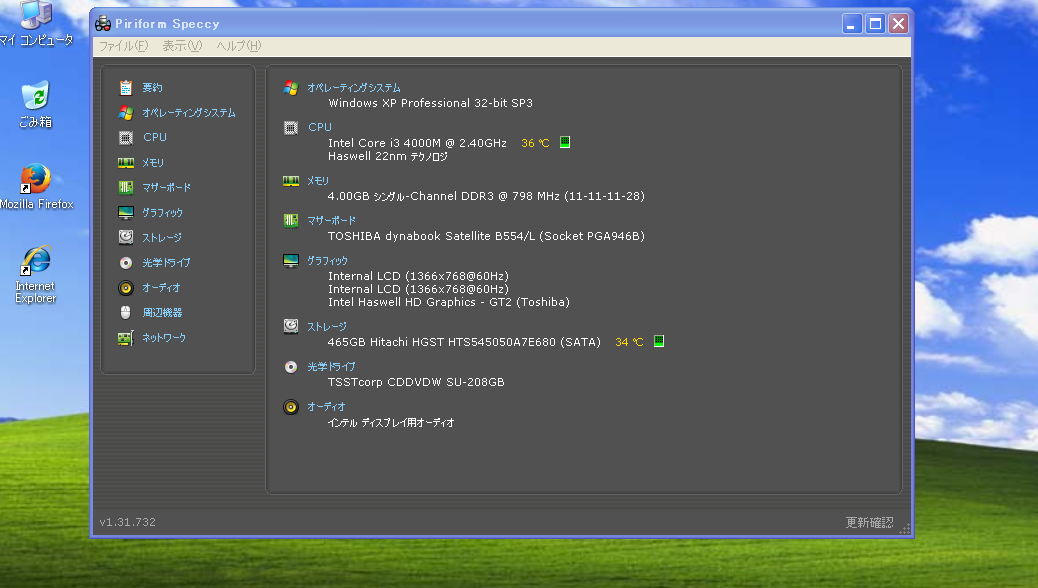Viewport: 1038px width, 588px height.
Task: Click text Intel Haswell HD Graphics - GT2 (Toshiba)
Action: pyautogui.click(x=449, y=302)
